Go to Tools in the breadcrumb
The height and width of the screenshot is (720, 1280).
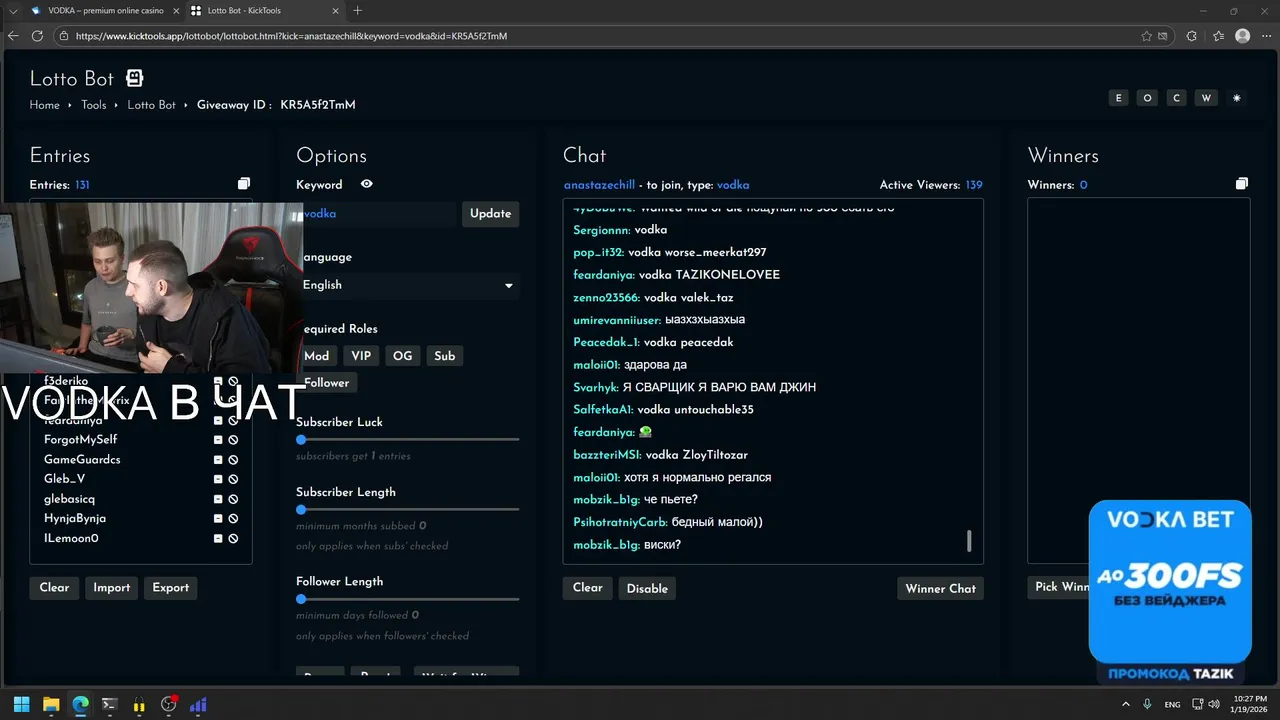[93, 105]
